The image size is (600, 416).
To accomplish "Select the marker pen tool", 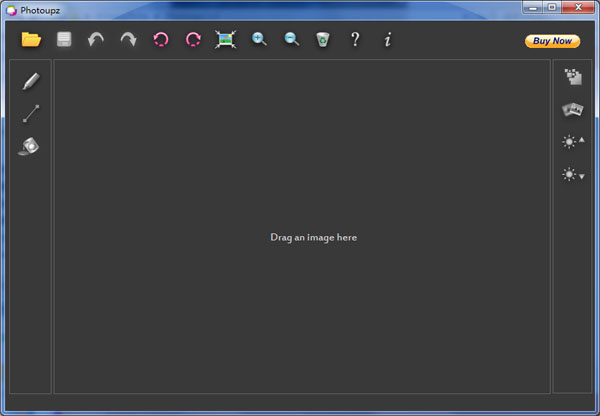I will (x=31, y=81).
